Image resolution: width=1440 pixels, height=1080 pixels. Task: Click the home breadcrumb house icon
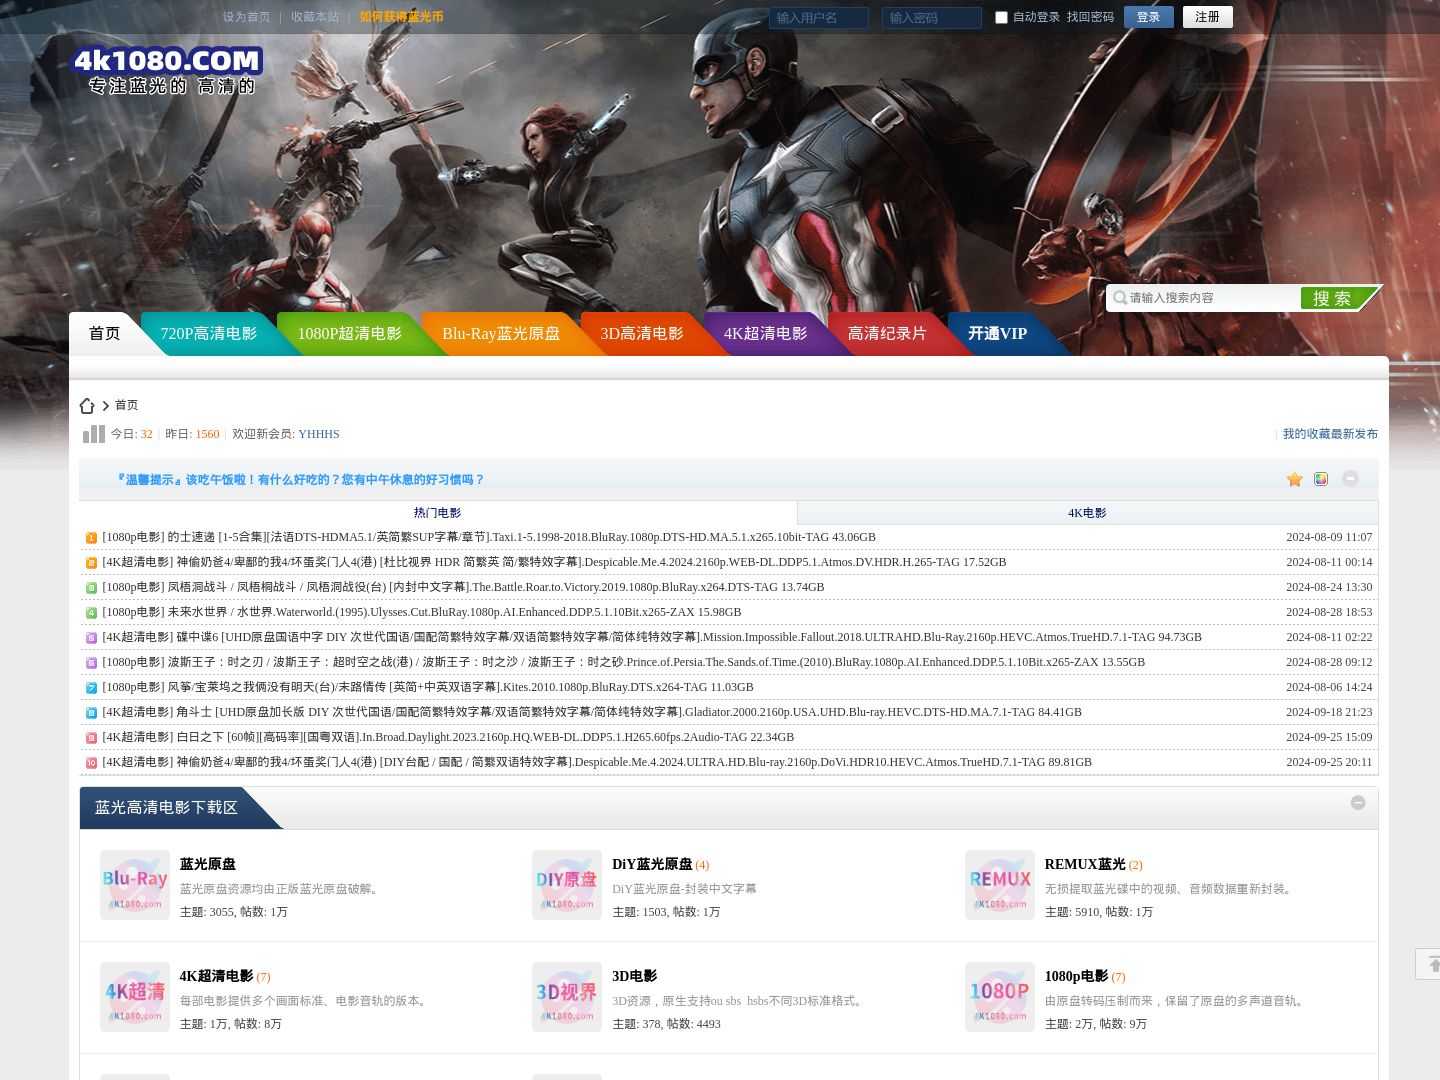point(87,406)
